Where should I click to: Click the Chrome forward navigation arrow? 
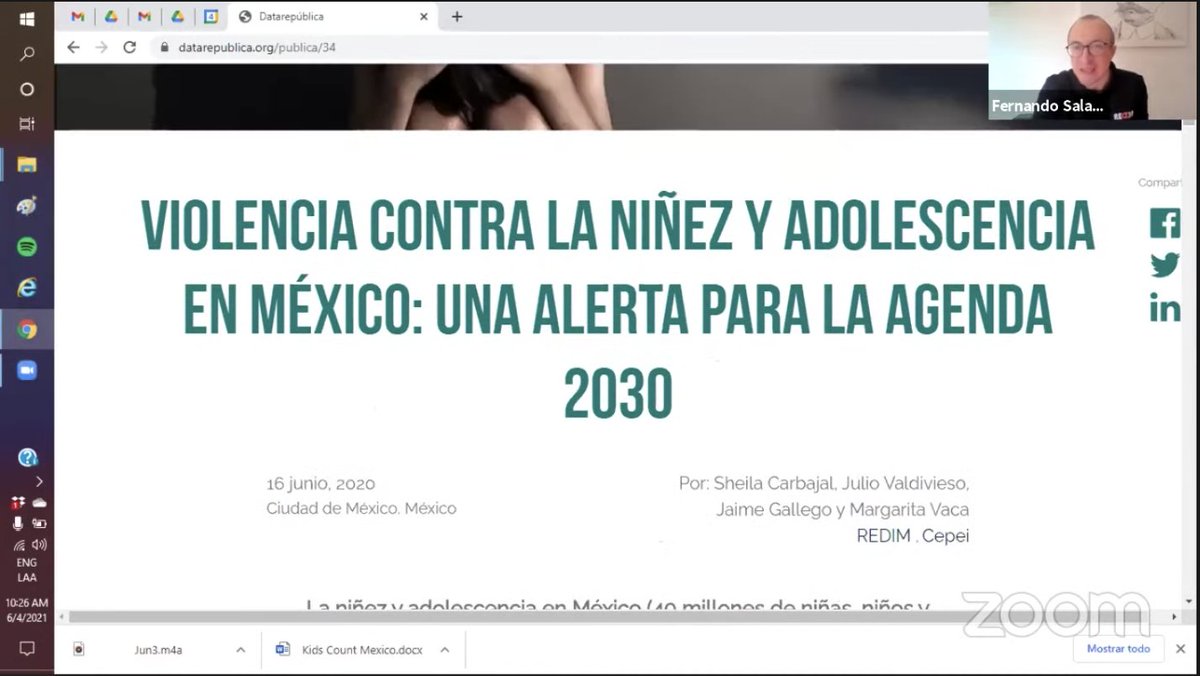coord(101,47)
